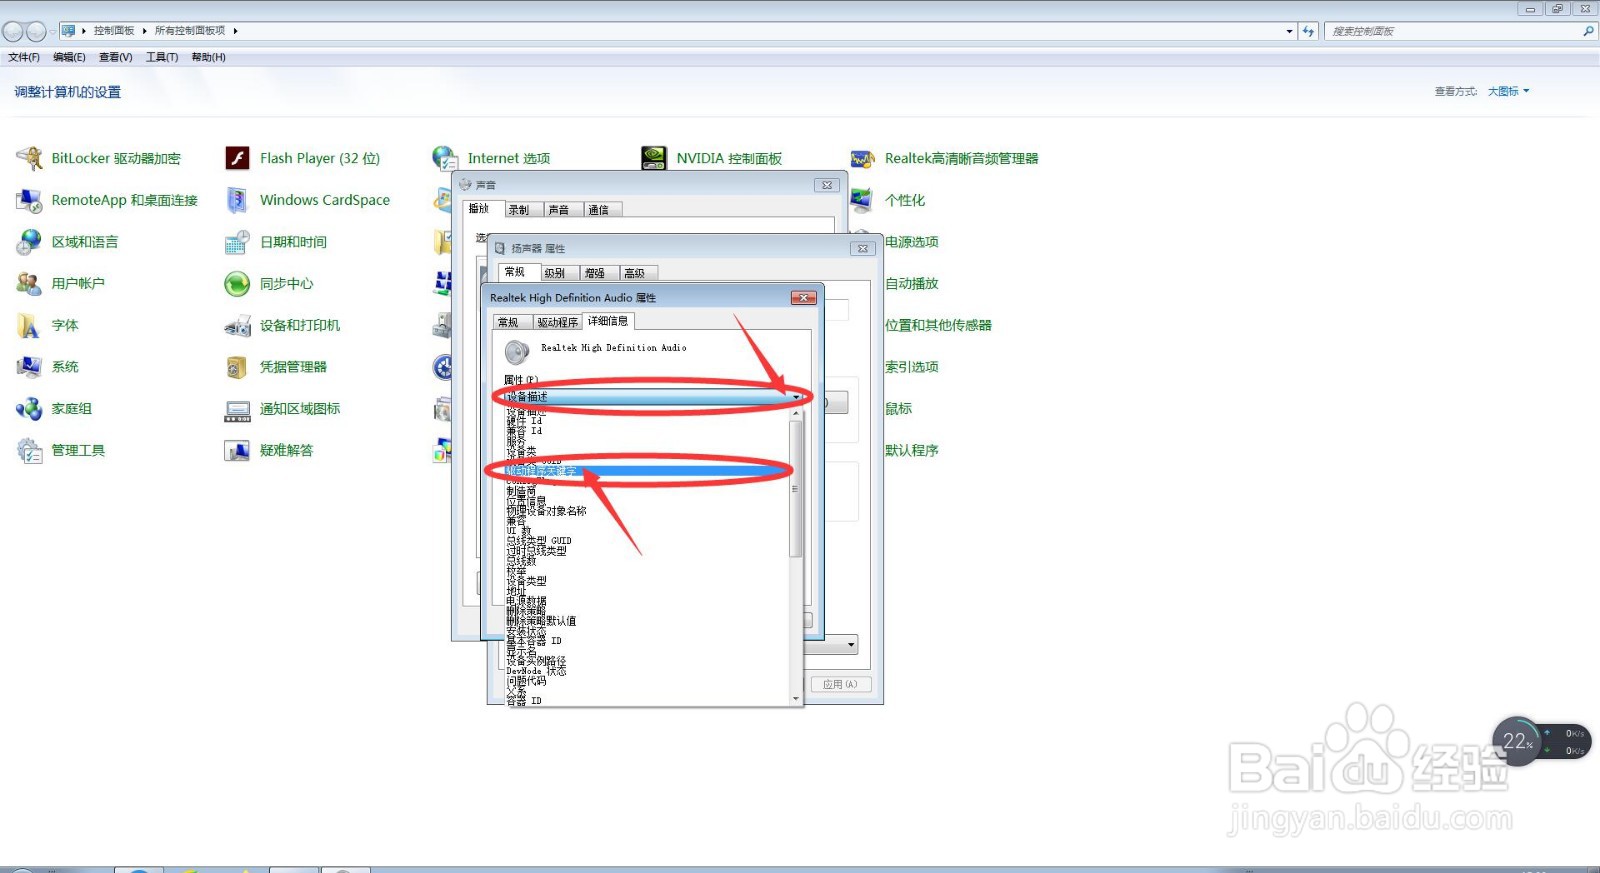Choose 删除策略默认值 in property list

tap(541, 621)
